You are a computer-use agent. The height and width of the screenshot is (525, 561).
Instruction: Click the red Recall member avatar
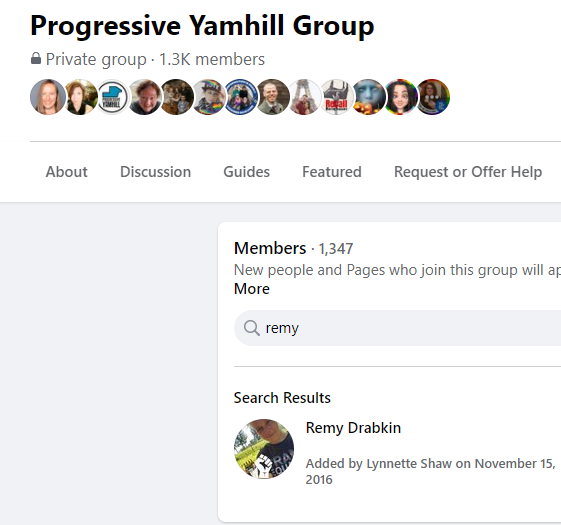coord(336,97)
